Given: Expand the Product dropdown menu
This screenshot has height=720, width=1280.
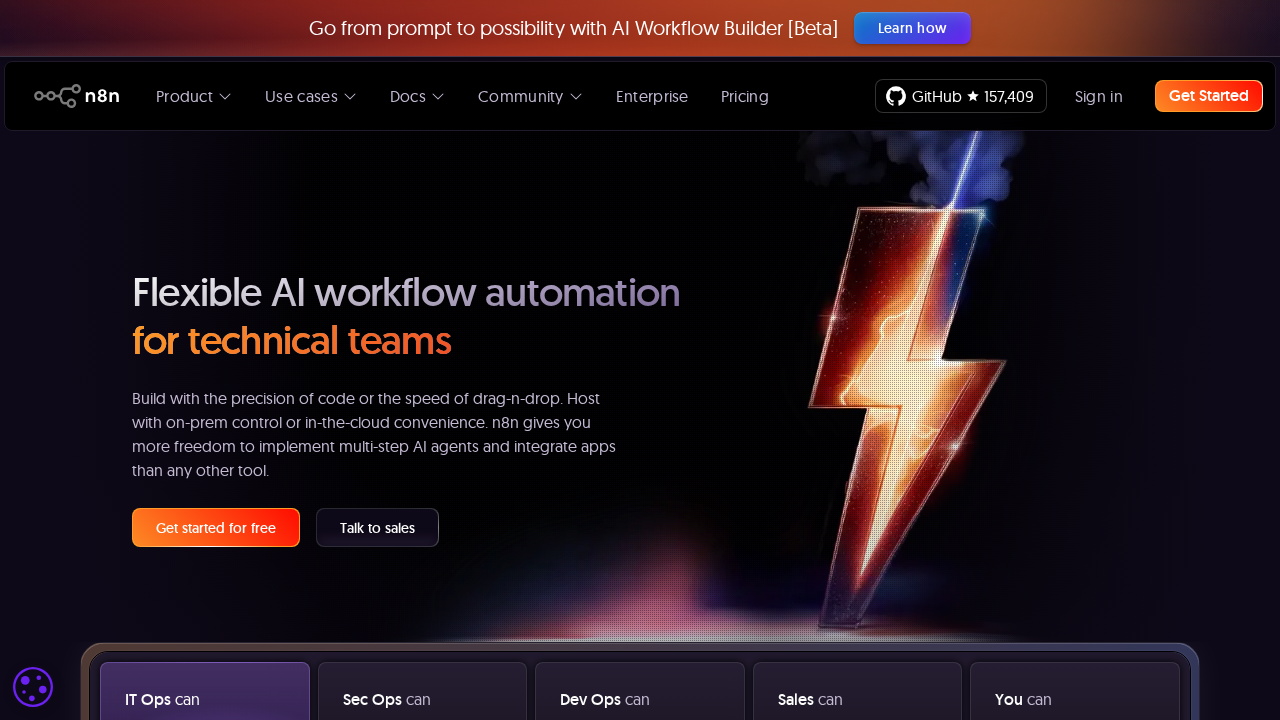Looking at the screenshot, I should coord(192,96).
